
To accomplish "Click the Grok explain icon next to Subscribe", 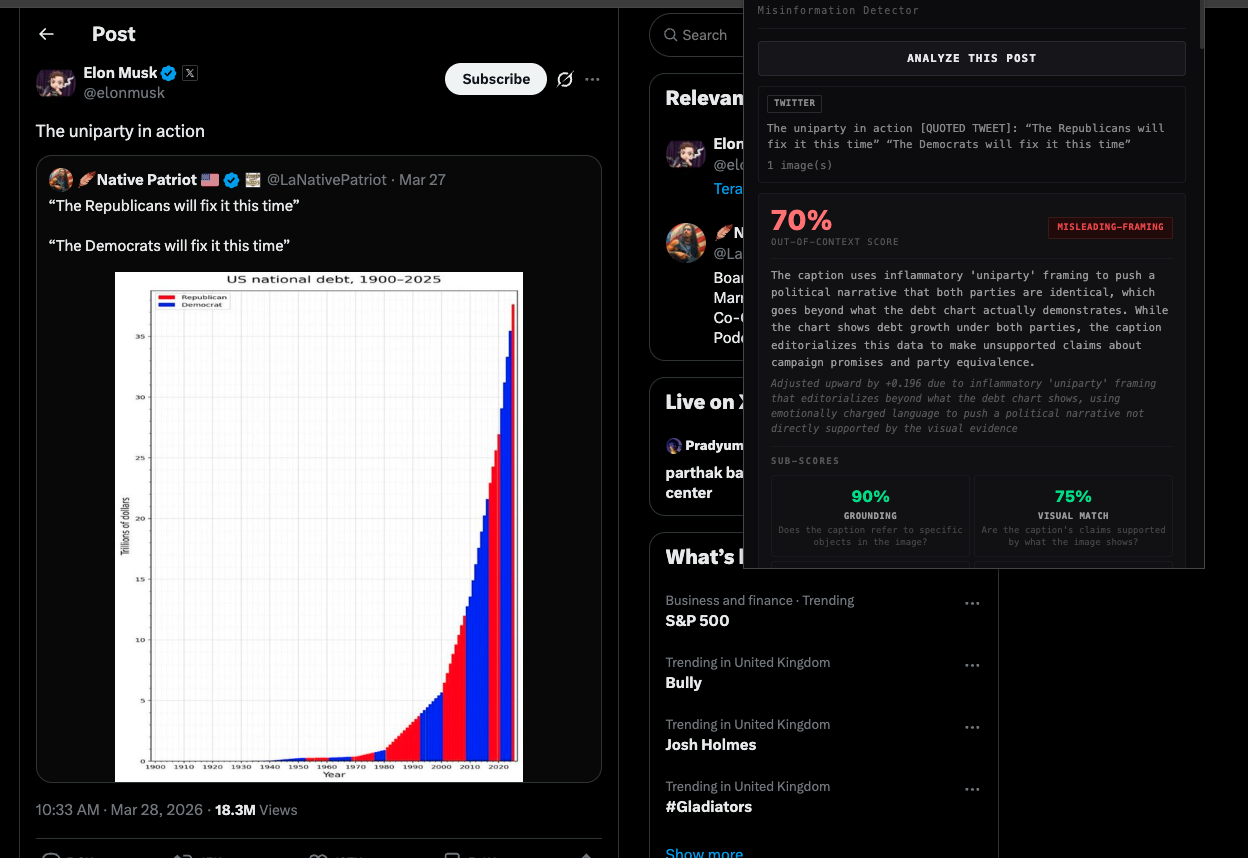I will point(565,79).
